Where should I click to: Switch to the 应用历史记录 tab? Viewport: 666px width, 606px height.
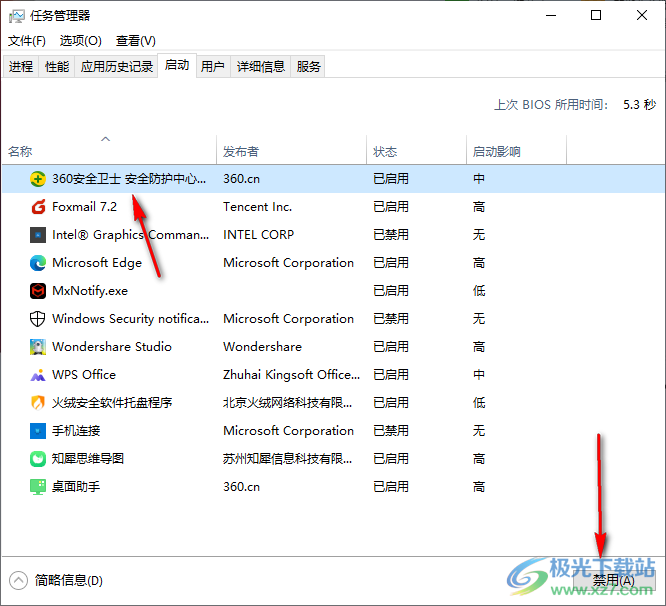tap(116, 66)
